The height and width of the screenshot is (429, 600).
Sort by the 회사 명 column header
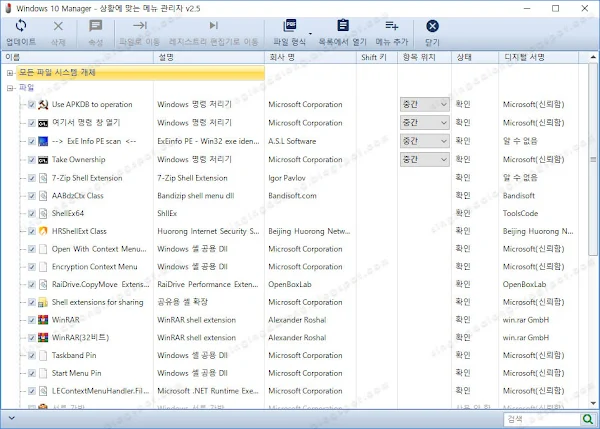(x=310, y=57)
